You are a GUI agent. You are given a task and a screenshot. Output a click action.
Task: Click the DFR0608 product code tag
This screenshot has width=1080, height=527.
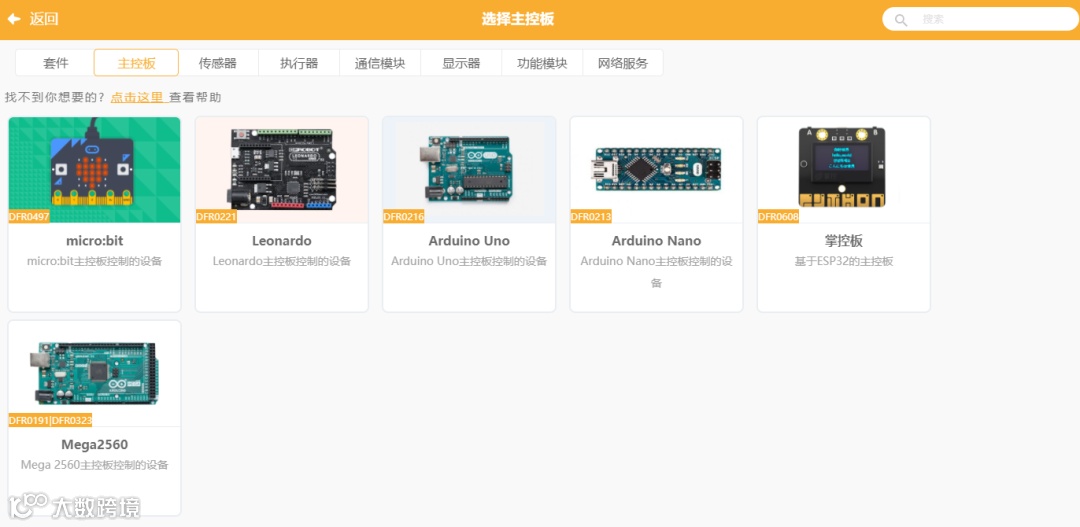778,216
